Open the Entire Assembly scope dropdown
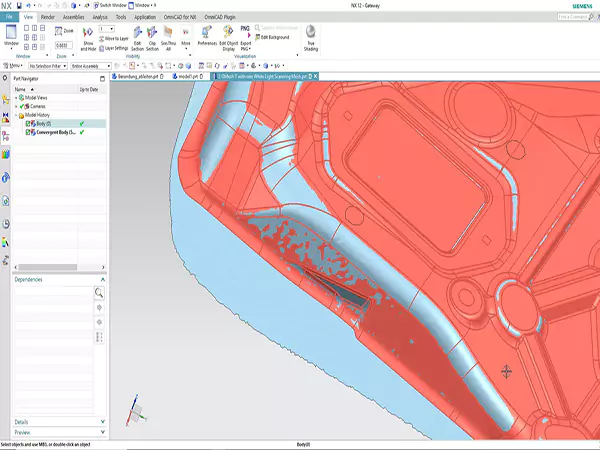 [91, 66]
